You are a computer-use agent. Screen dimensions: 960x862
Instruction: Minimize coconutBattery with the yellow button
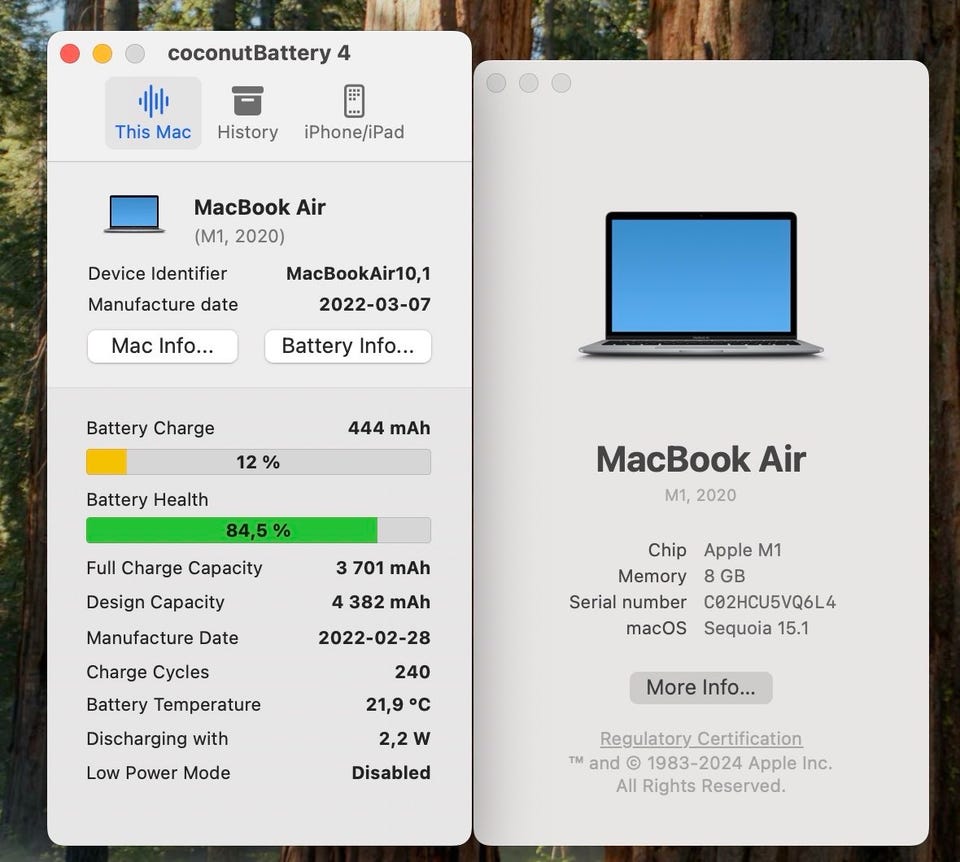coord(102,54)
